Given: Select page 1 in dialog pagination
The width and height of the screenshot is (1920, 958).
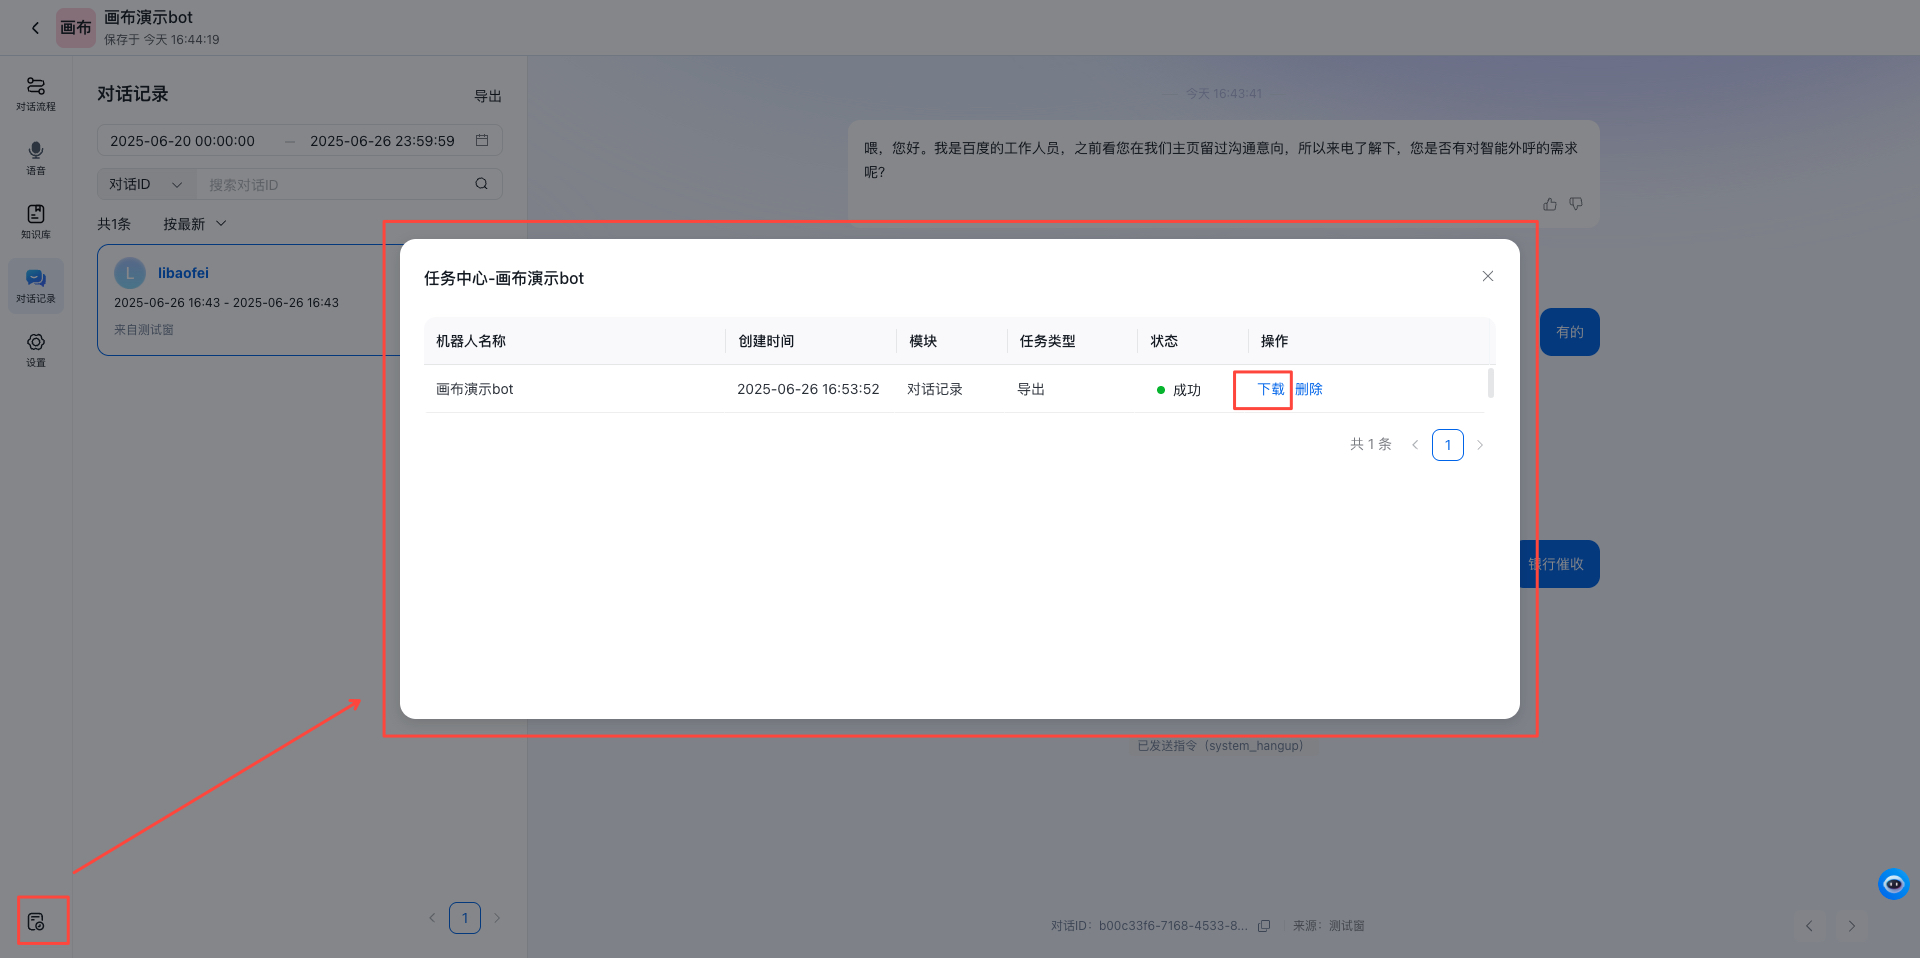Looking at the screenshot, I should 1447,445.
